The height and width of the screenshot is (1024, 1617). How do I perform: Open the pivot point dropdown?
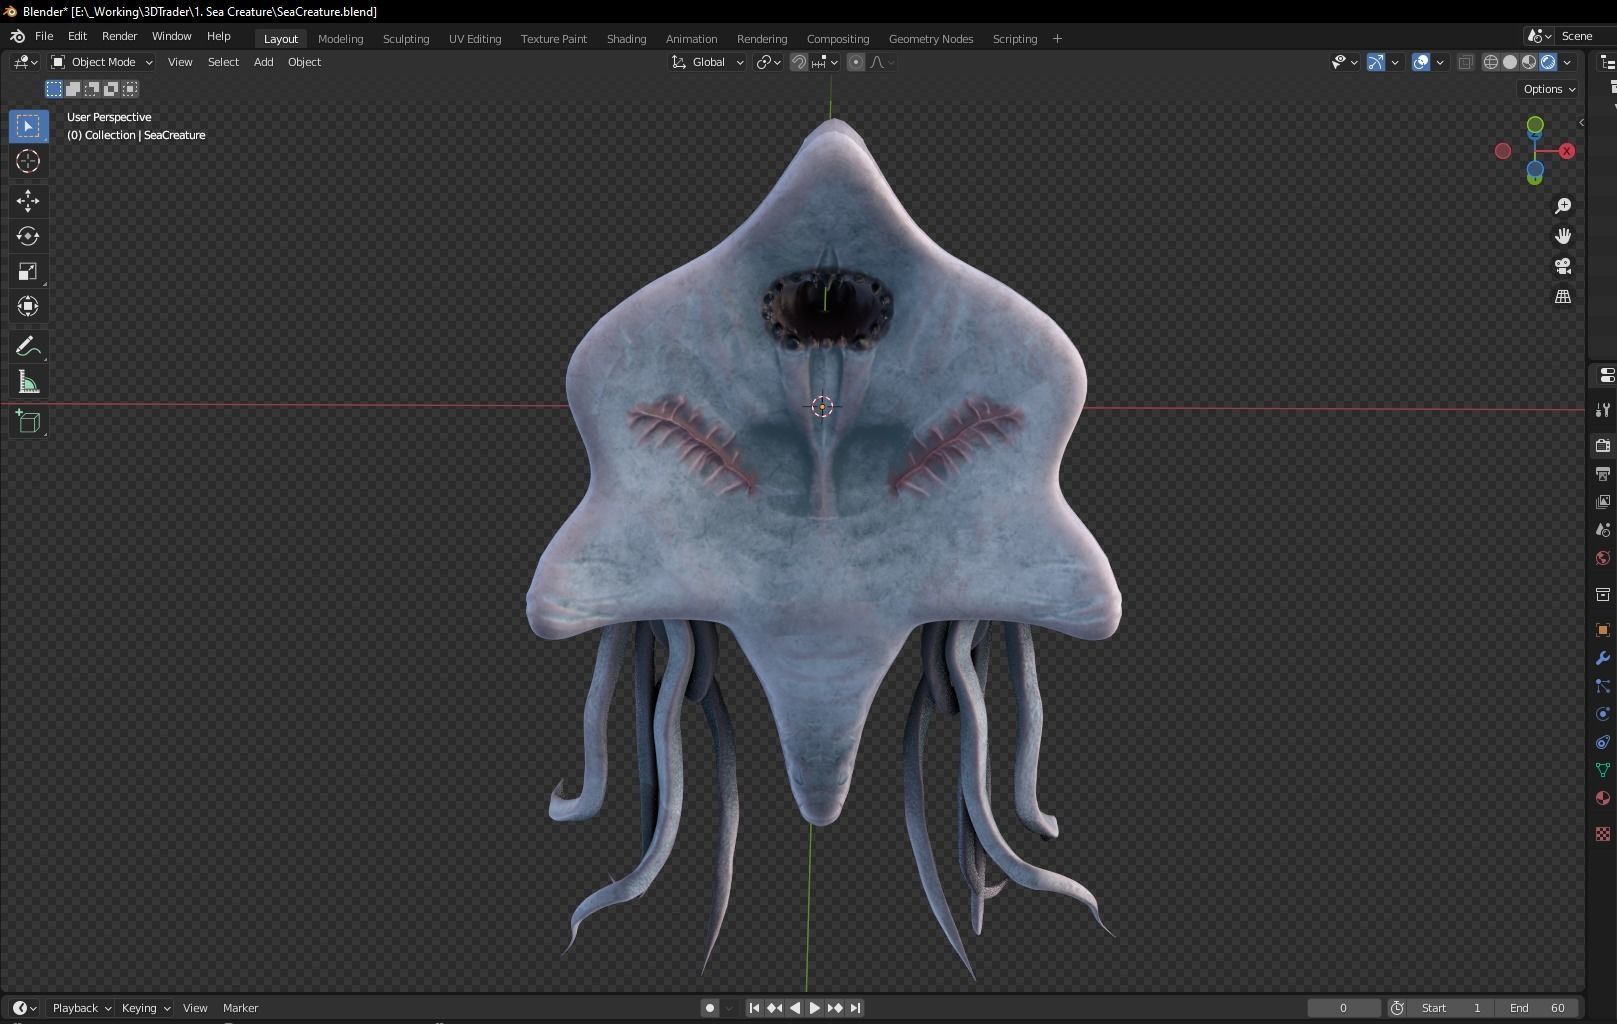[769, 62]
